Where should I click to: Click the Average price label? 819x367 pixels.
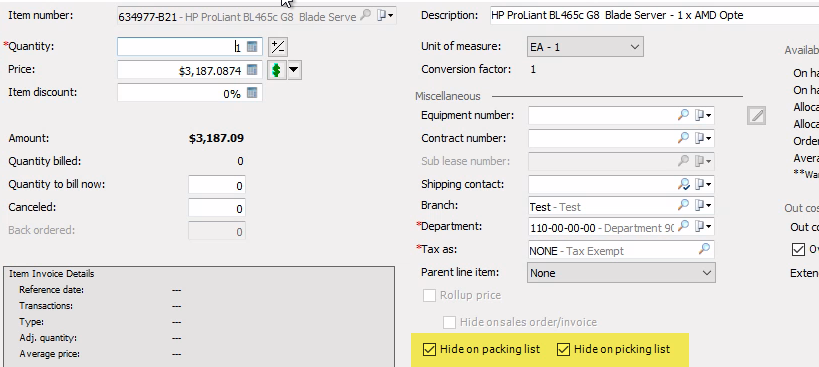click(x=49, y=354)
